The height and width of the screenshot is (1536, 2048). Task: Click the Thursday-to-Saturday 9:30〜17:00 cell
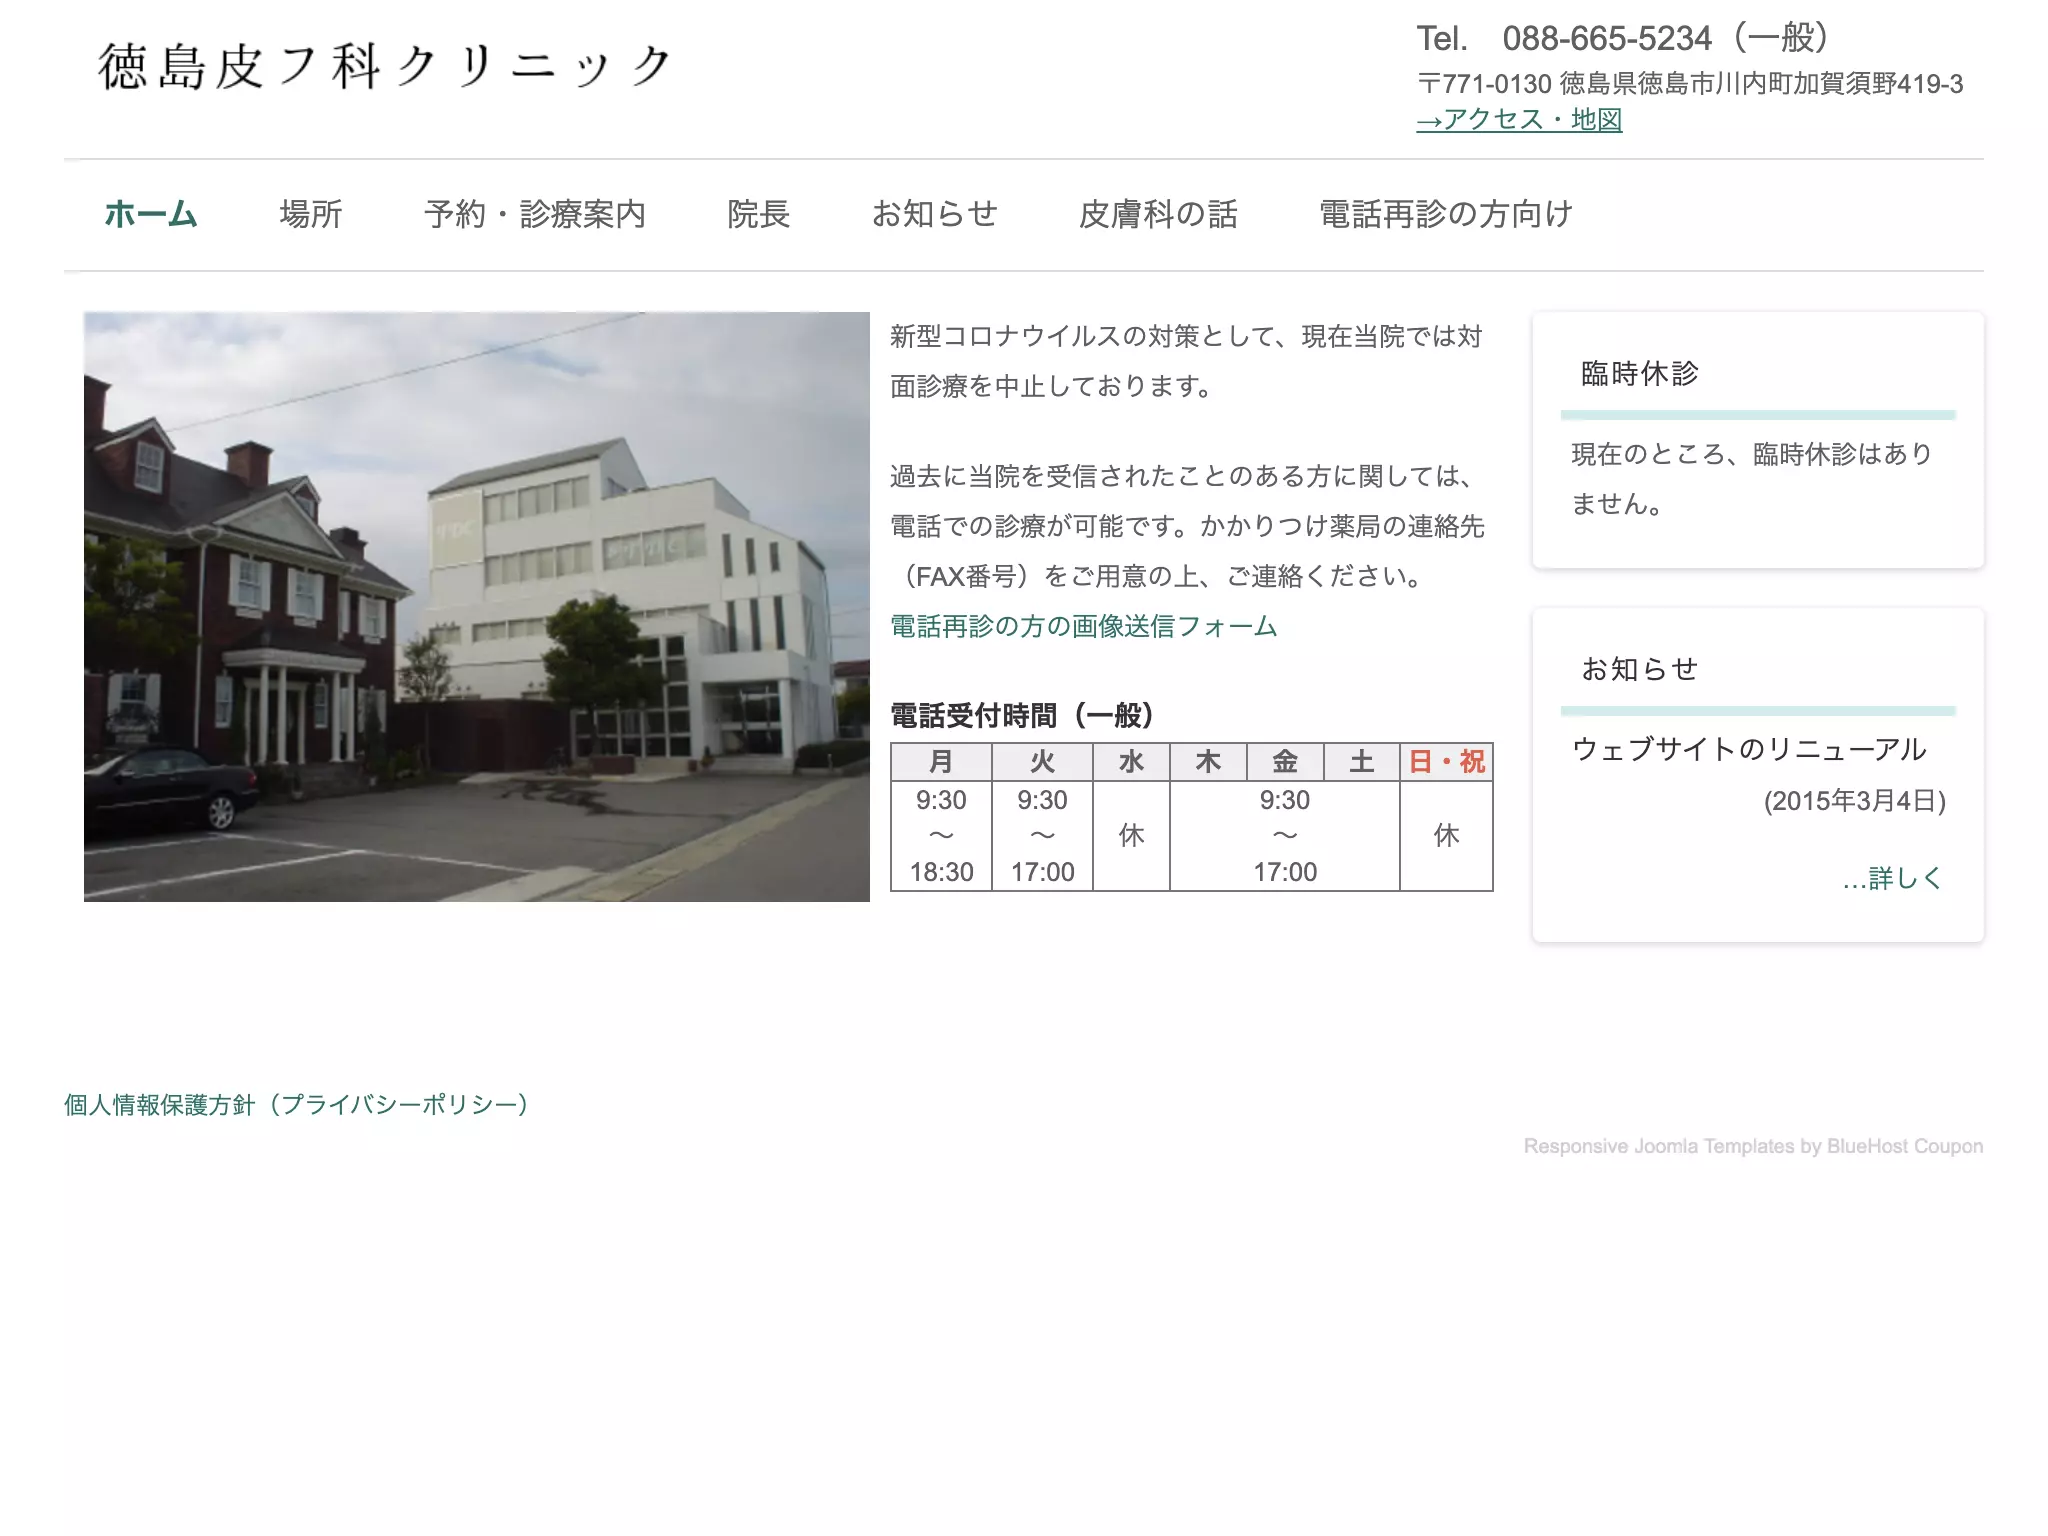point(1285,836)
